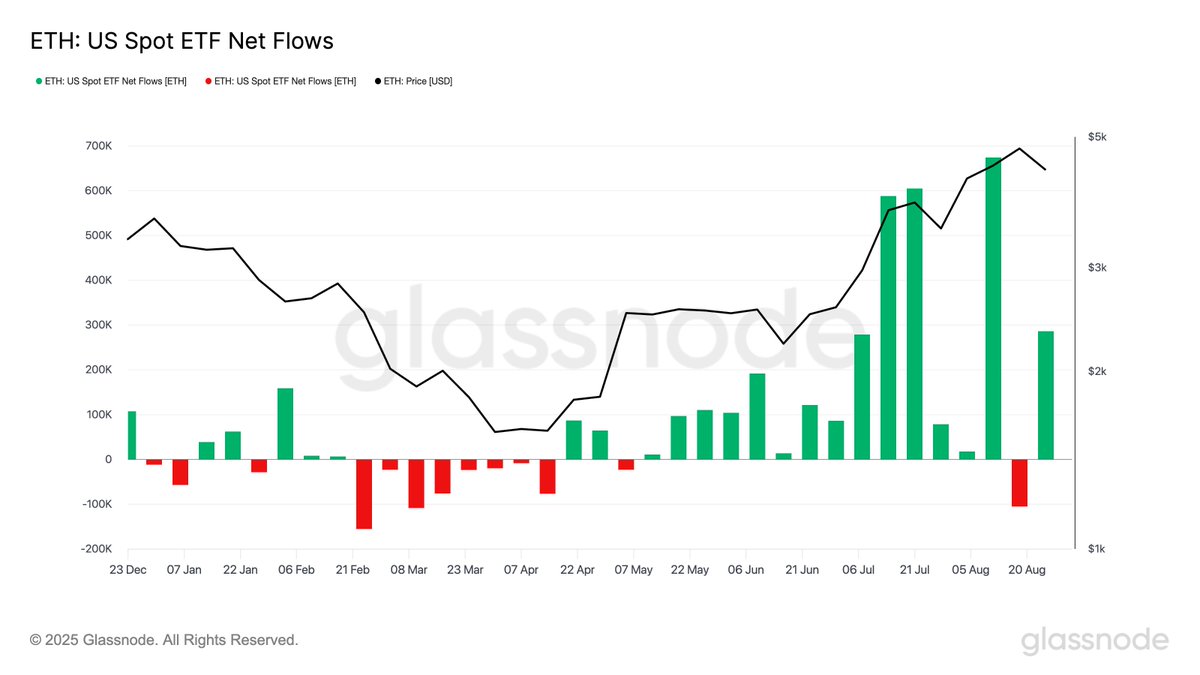Screen dimensions: 1200x675
Task: Toggle the green Net Flows legend series
Action: click(x=116, y=81)
